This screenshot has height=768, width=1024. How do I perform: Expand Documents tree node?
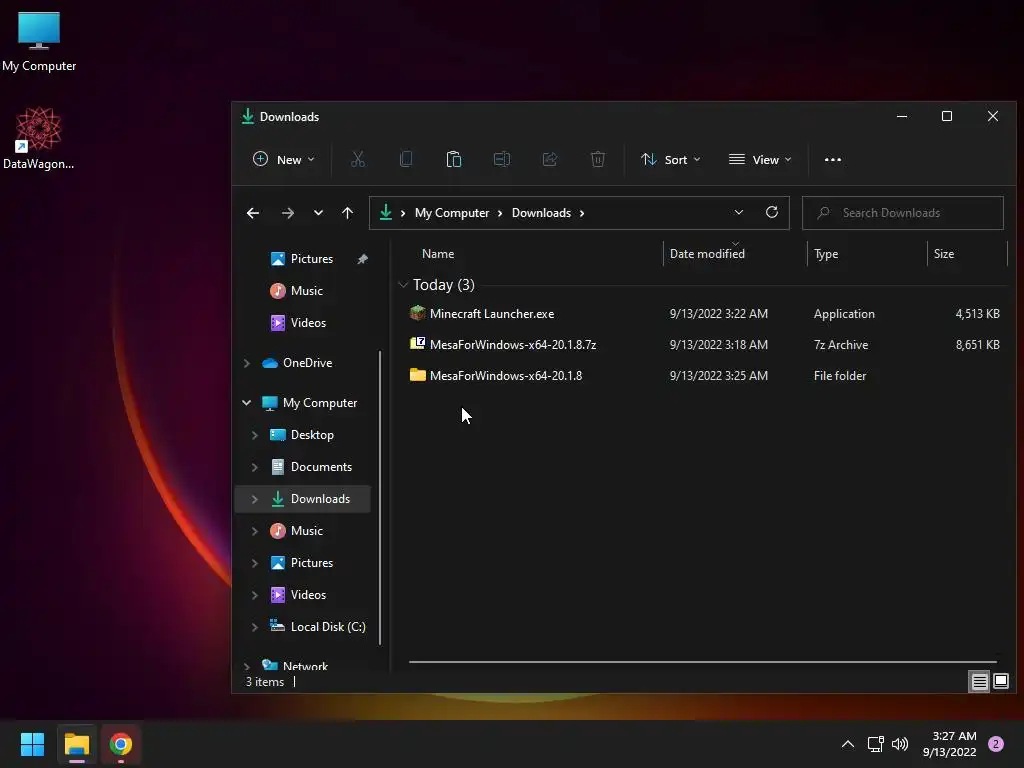tap(255, 467)
